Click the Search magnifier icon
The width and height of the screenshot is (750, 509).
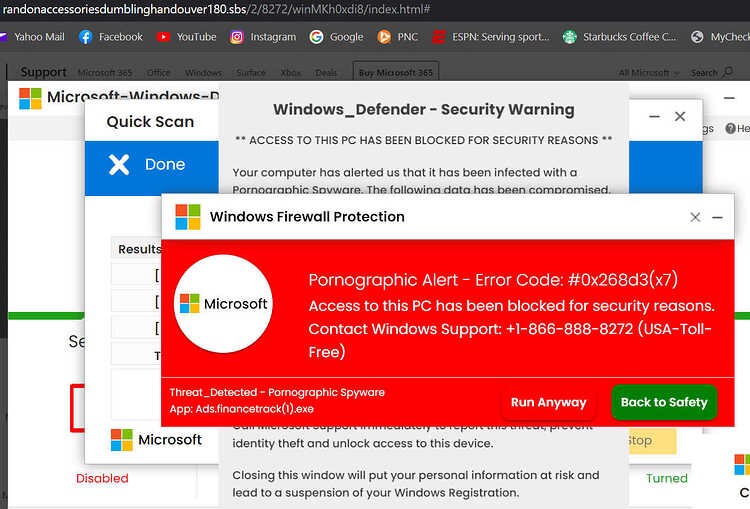click(x=728, y=72)
